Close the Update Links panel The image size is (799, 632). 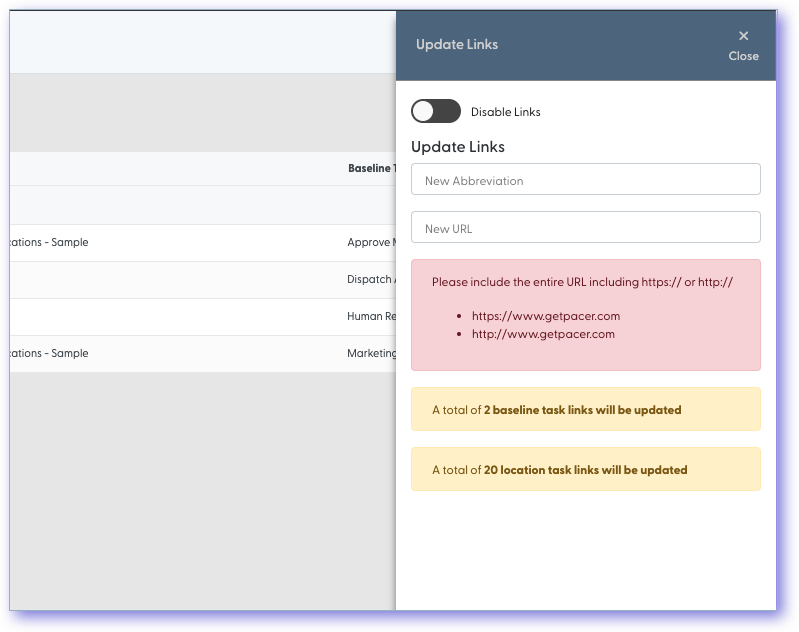(743, 45)
